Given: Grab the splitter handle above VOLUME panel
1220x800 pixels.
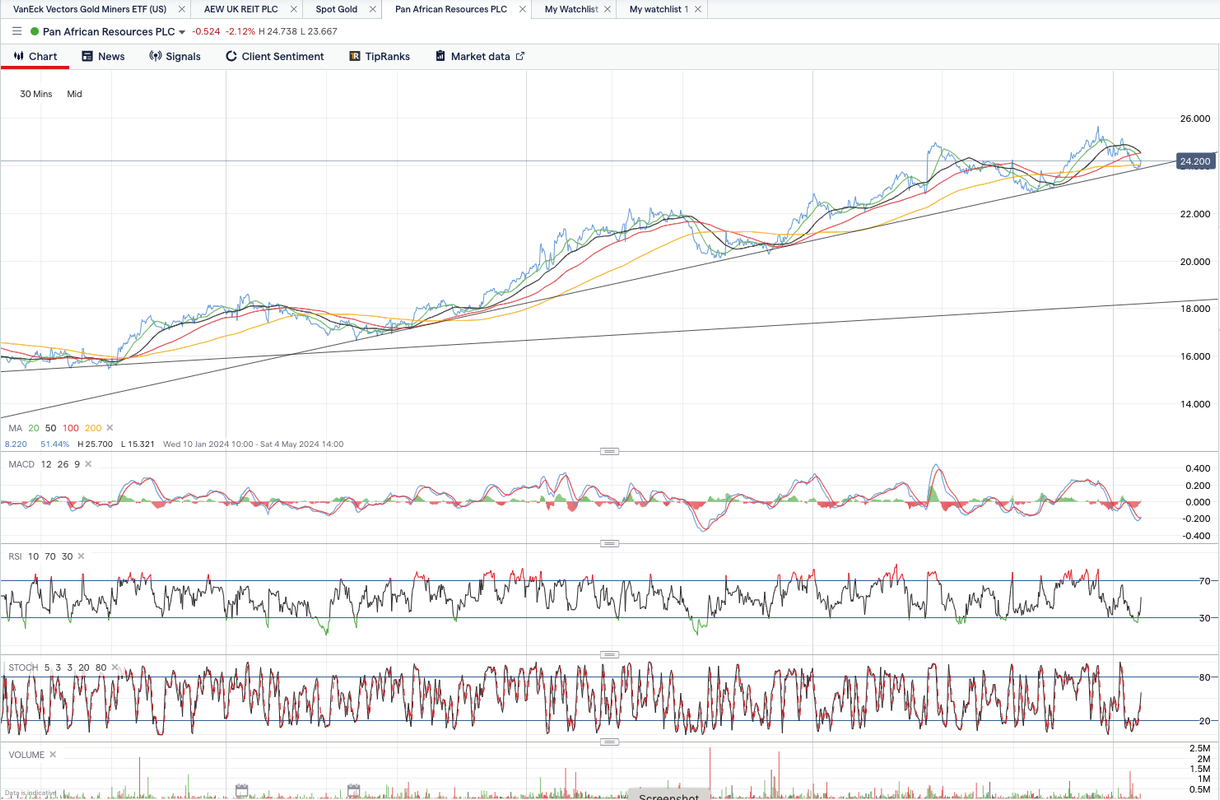Looking at the screenshot, I should click(x=609, y=743).
